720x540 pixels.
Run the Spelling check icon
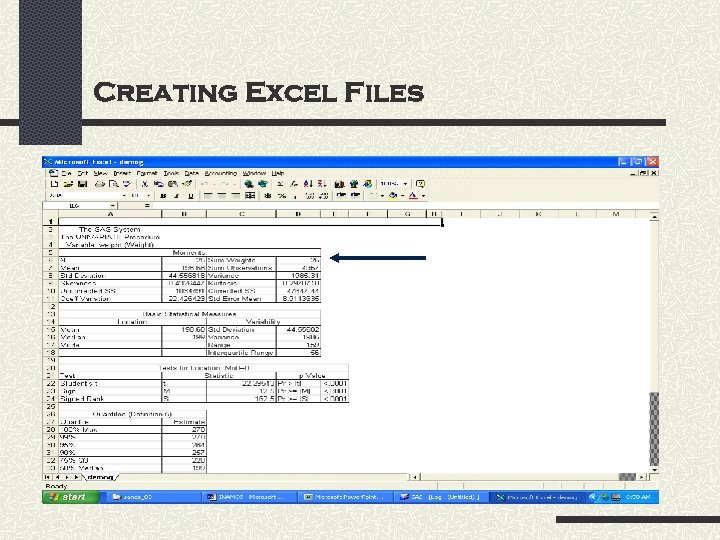126,184
